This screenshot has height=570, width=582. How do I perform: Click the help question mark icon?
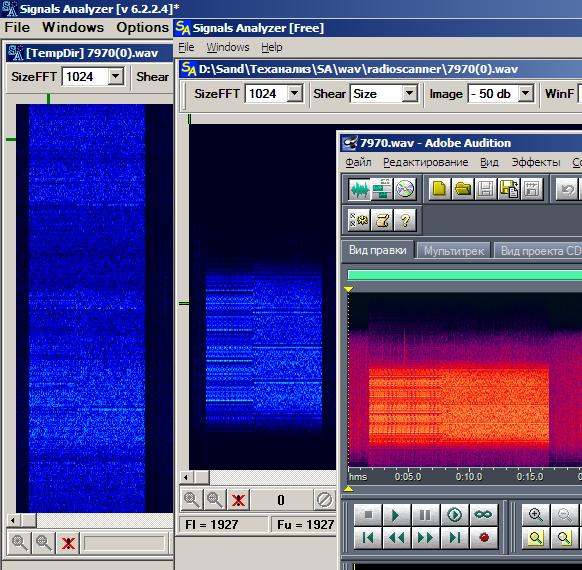click(405, 220)
